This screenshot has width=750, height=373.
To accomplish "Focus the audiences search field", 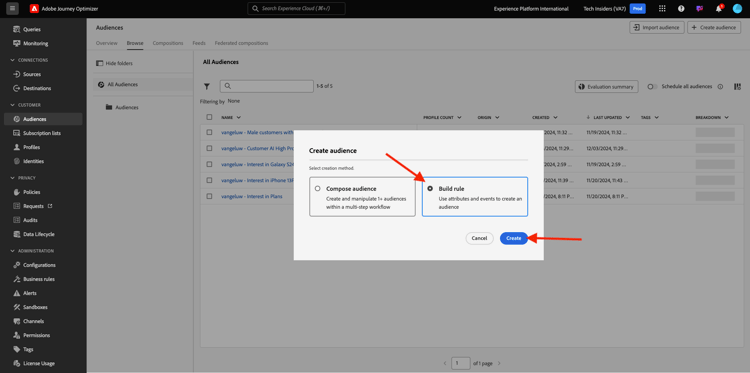I will [x=267, y=86].
